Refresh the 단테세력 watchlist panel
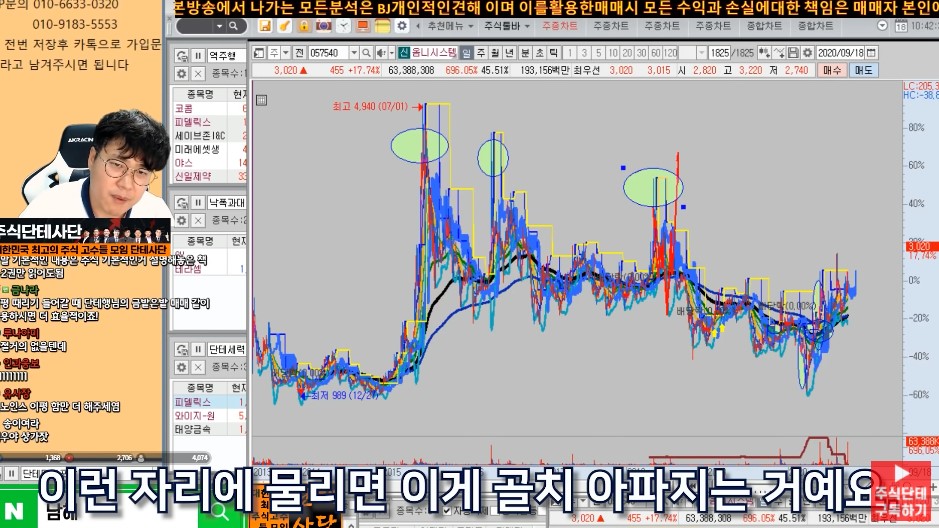 pos(182,349)
